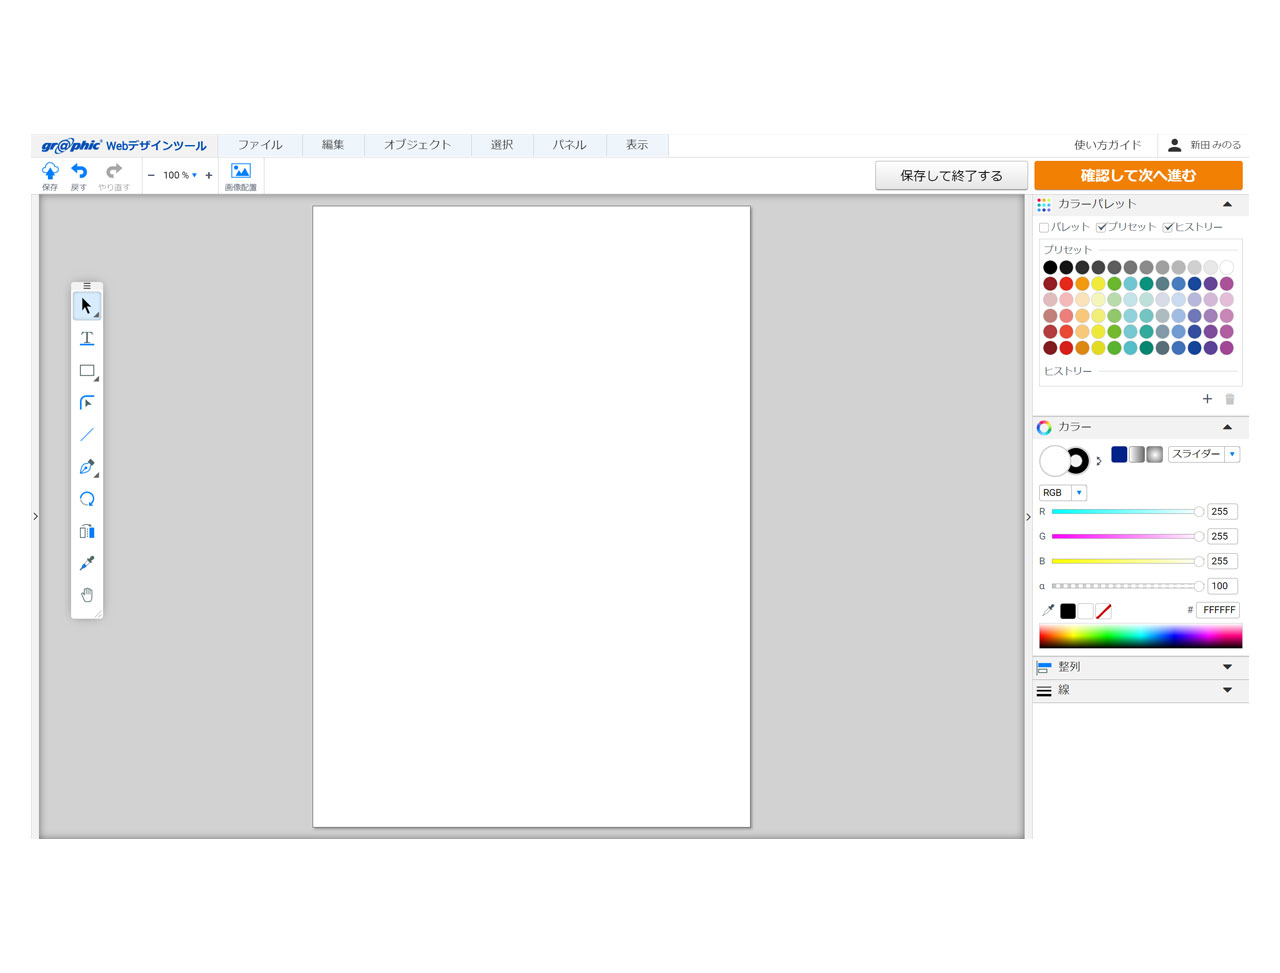This screenshot has width=1280, height=973.
Task: Click the 保存して終了する button
Action: pyautogui.click(x=951, y=176)
